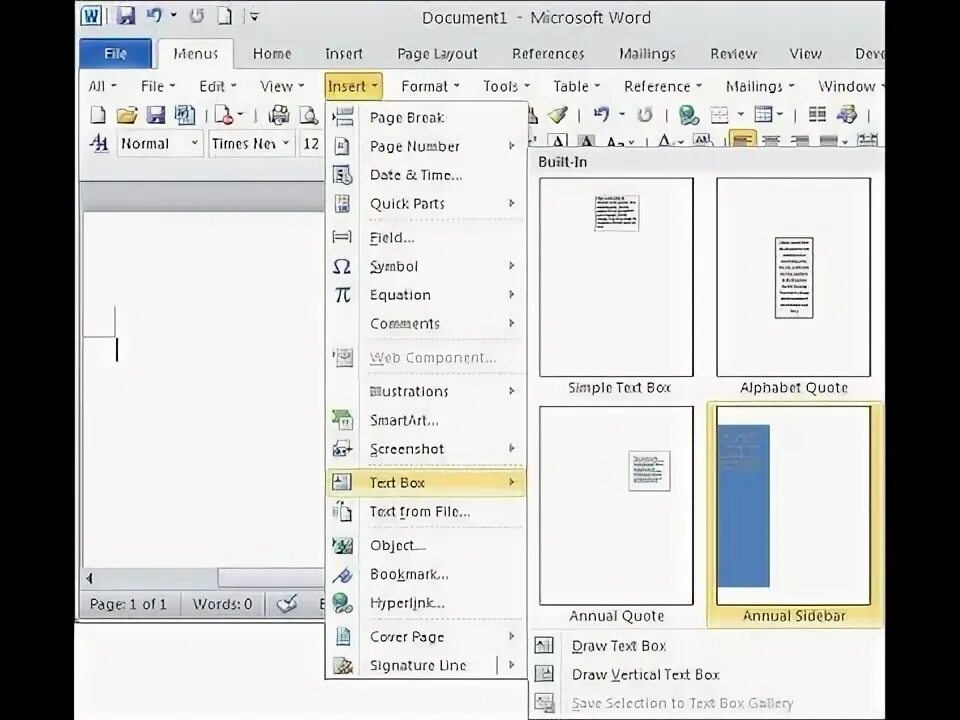Click the Format Painter brush icon

(x=558, y=114)
